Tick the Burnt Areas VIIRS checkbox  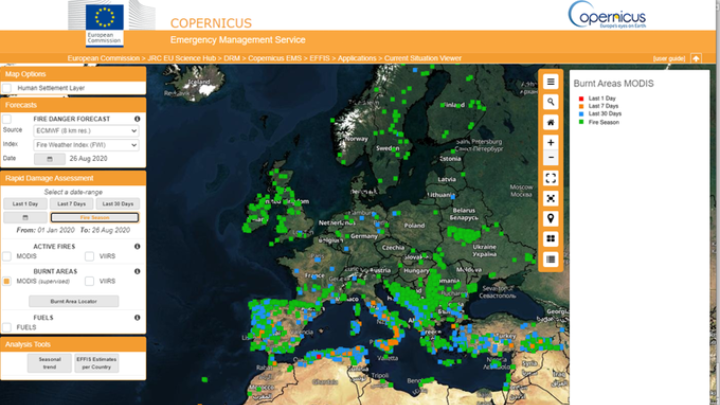[90, 281]
